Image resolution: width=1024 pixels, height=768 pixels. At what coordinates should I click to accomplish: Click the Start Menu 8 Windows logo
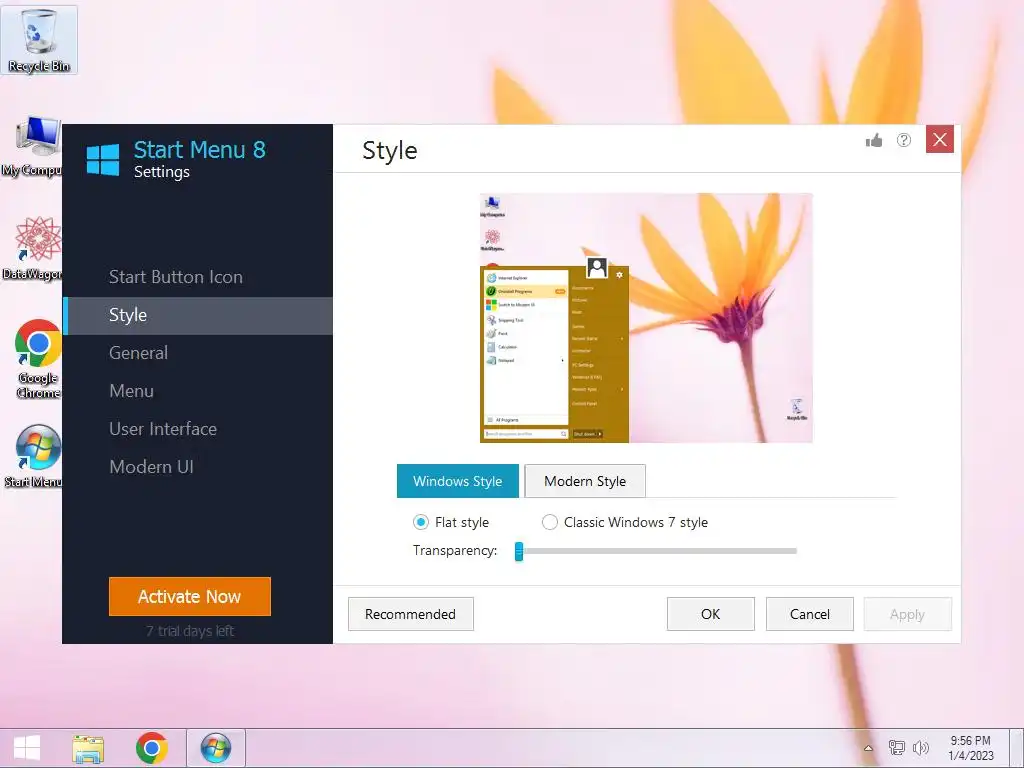(x=103, y=160)
